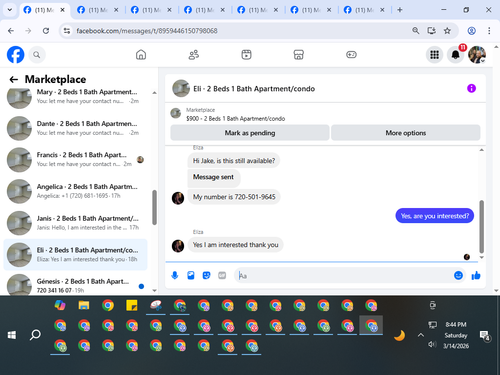
Task: Close the first Facebook browser tab
Action: pos(62,10)
